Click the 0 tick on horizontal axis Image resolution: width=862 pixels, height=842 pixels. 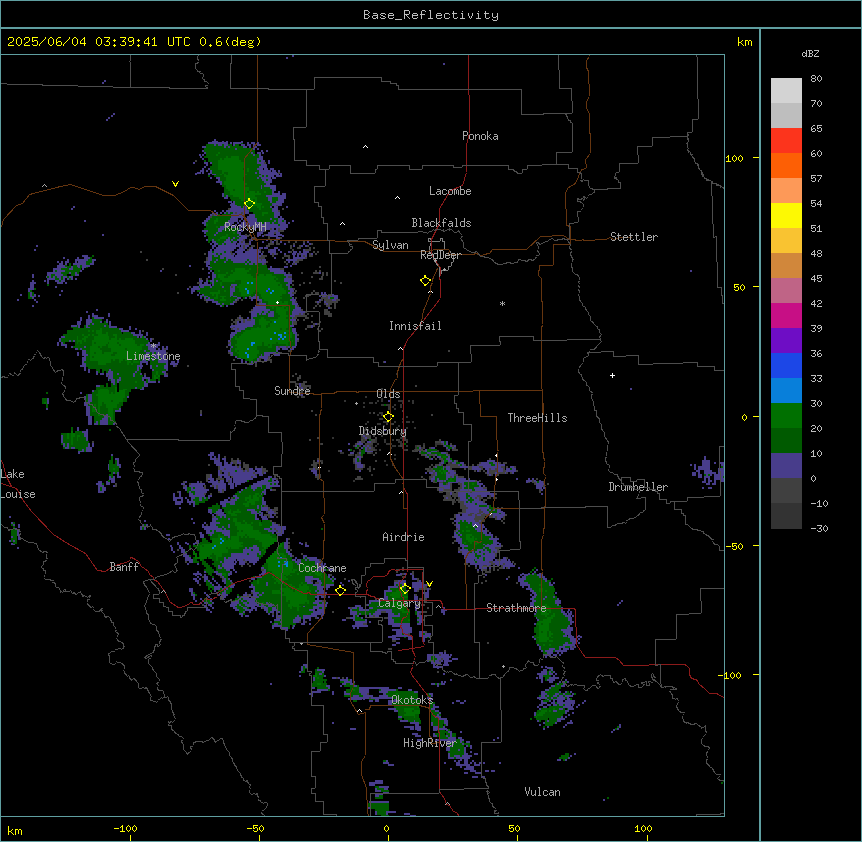(x=386, y=828)
